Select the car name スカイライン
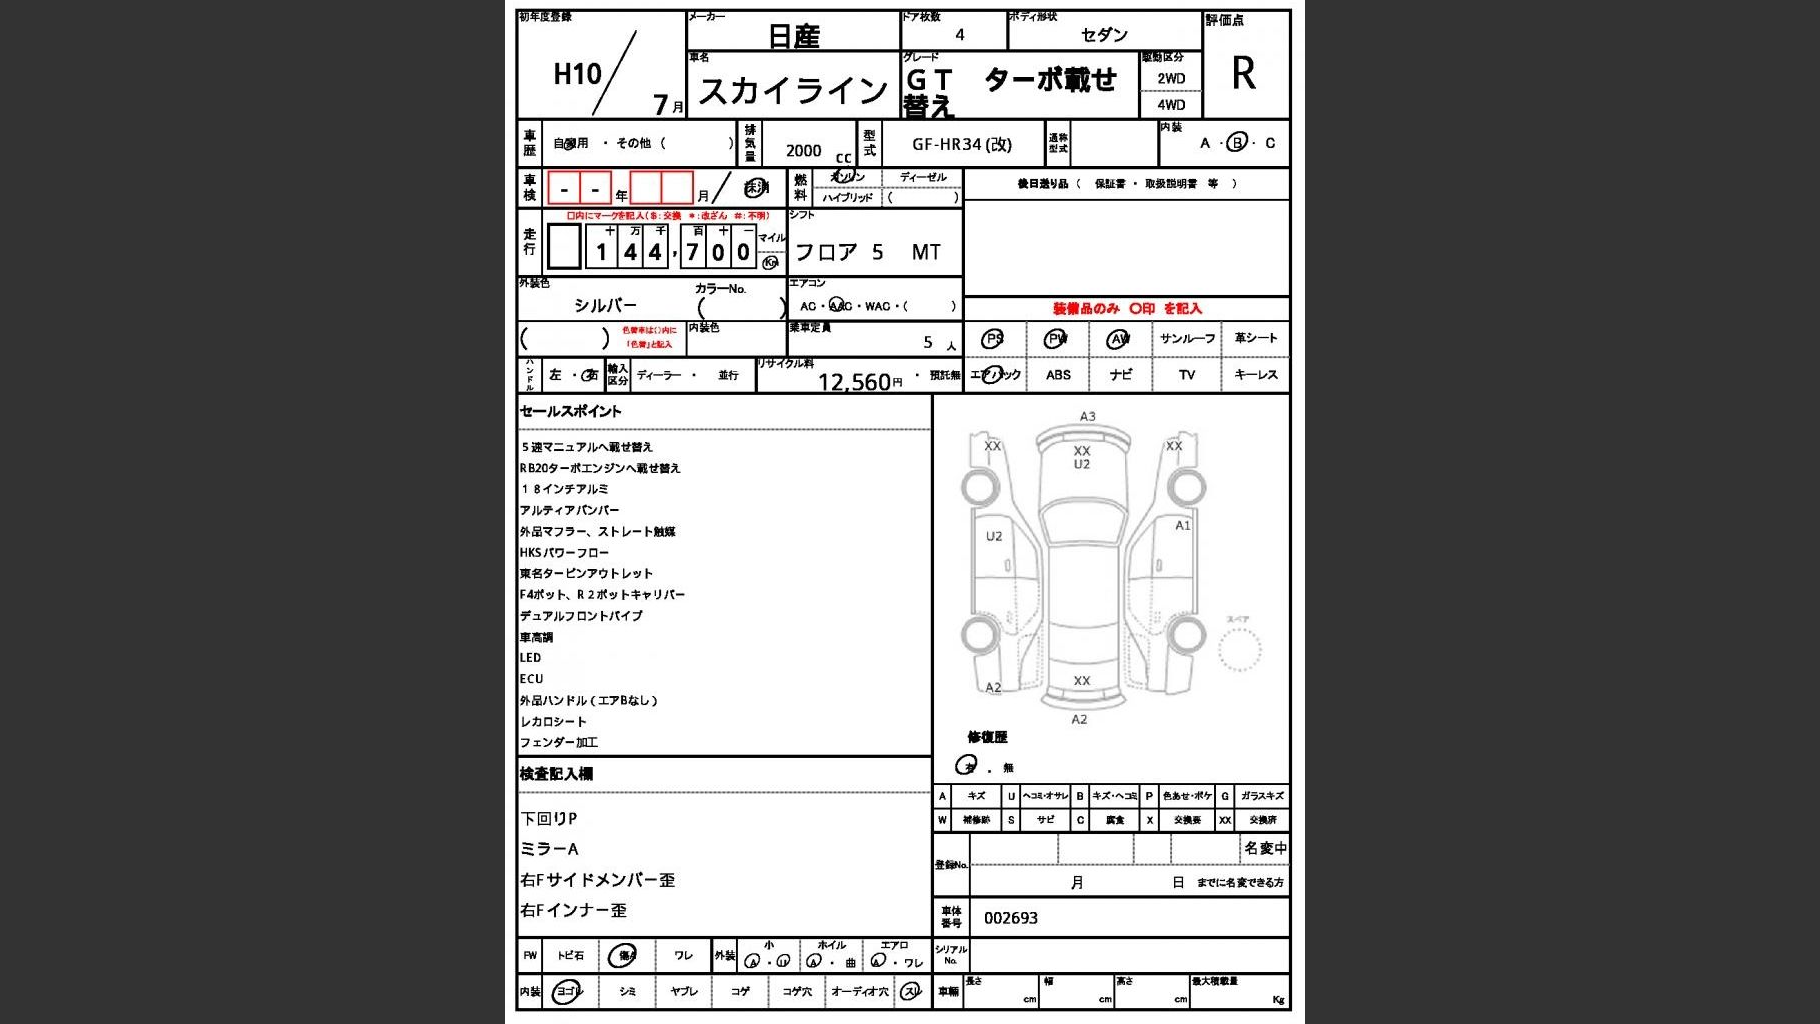Image resolution: width=1820 pixels, height=1024 pixels. [793, 91]
